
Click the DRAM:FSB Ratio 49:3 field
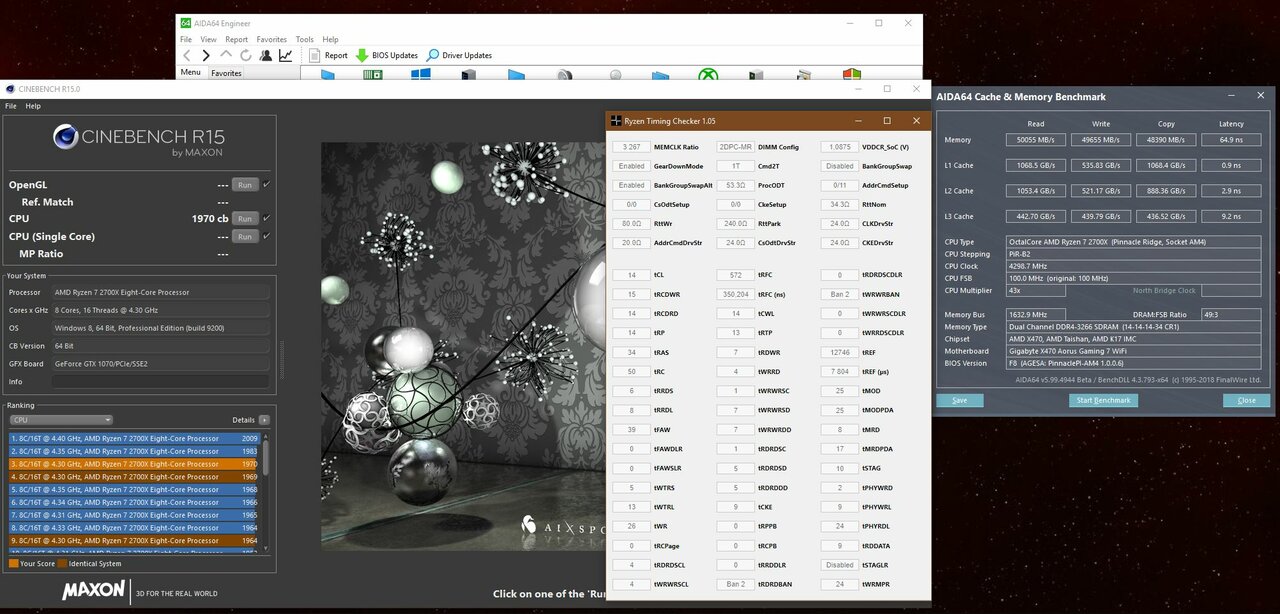(1231, 315)
